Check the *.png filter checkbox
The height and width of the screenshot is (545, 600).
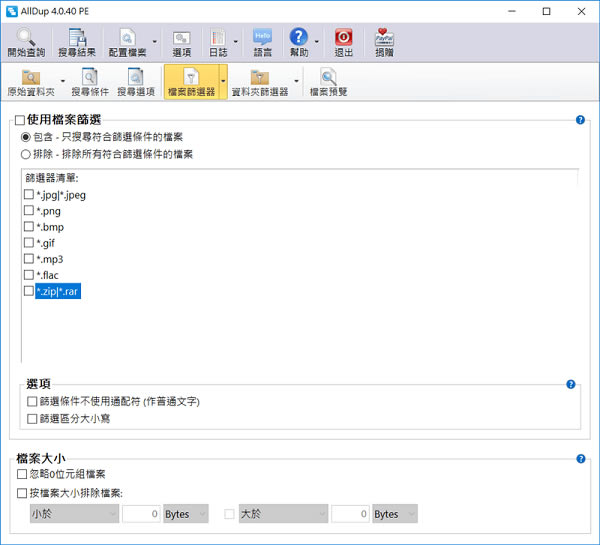pos(29,210)
